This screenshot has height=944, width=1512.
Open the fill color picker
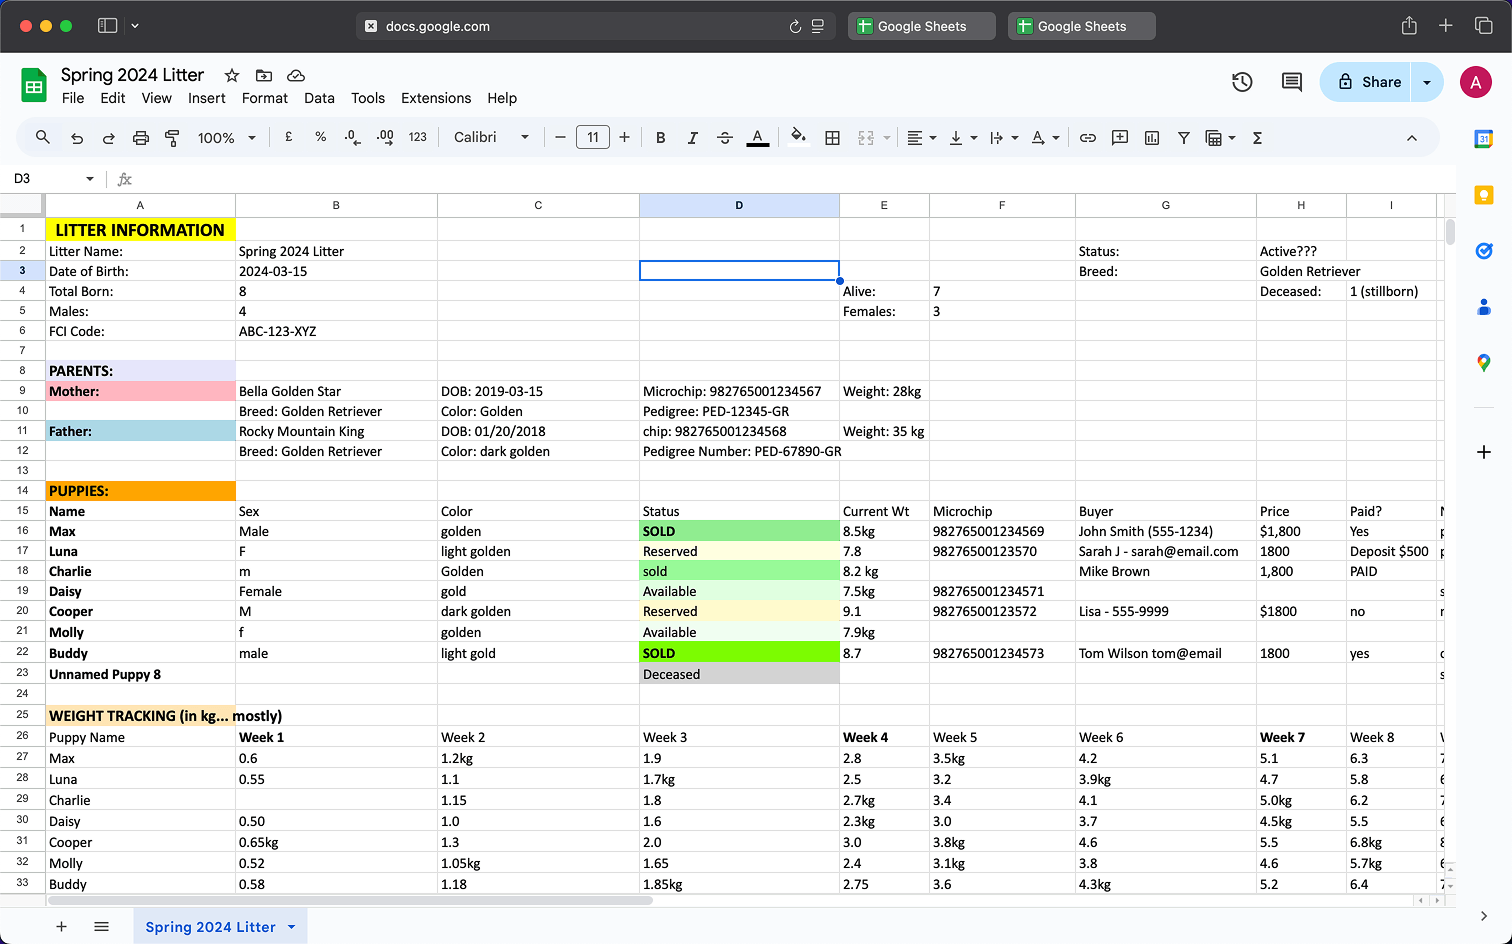pos(797,137)
